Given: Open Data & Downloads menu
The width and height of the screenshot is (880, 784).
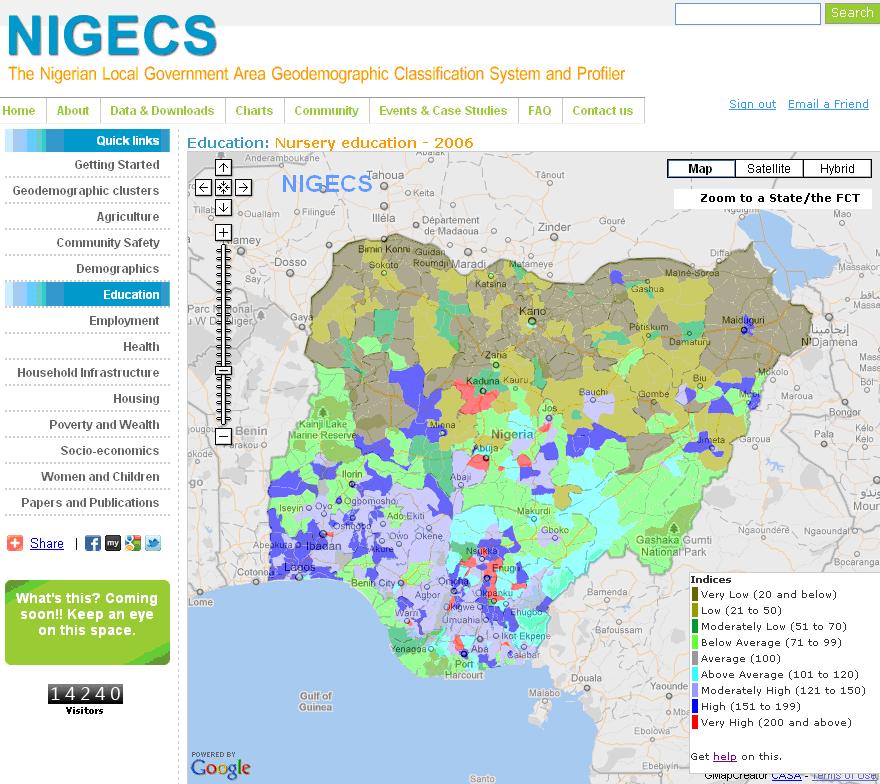Looking at the screenshot, I should coord(162,111).
